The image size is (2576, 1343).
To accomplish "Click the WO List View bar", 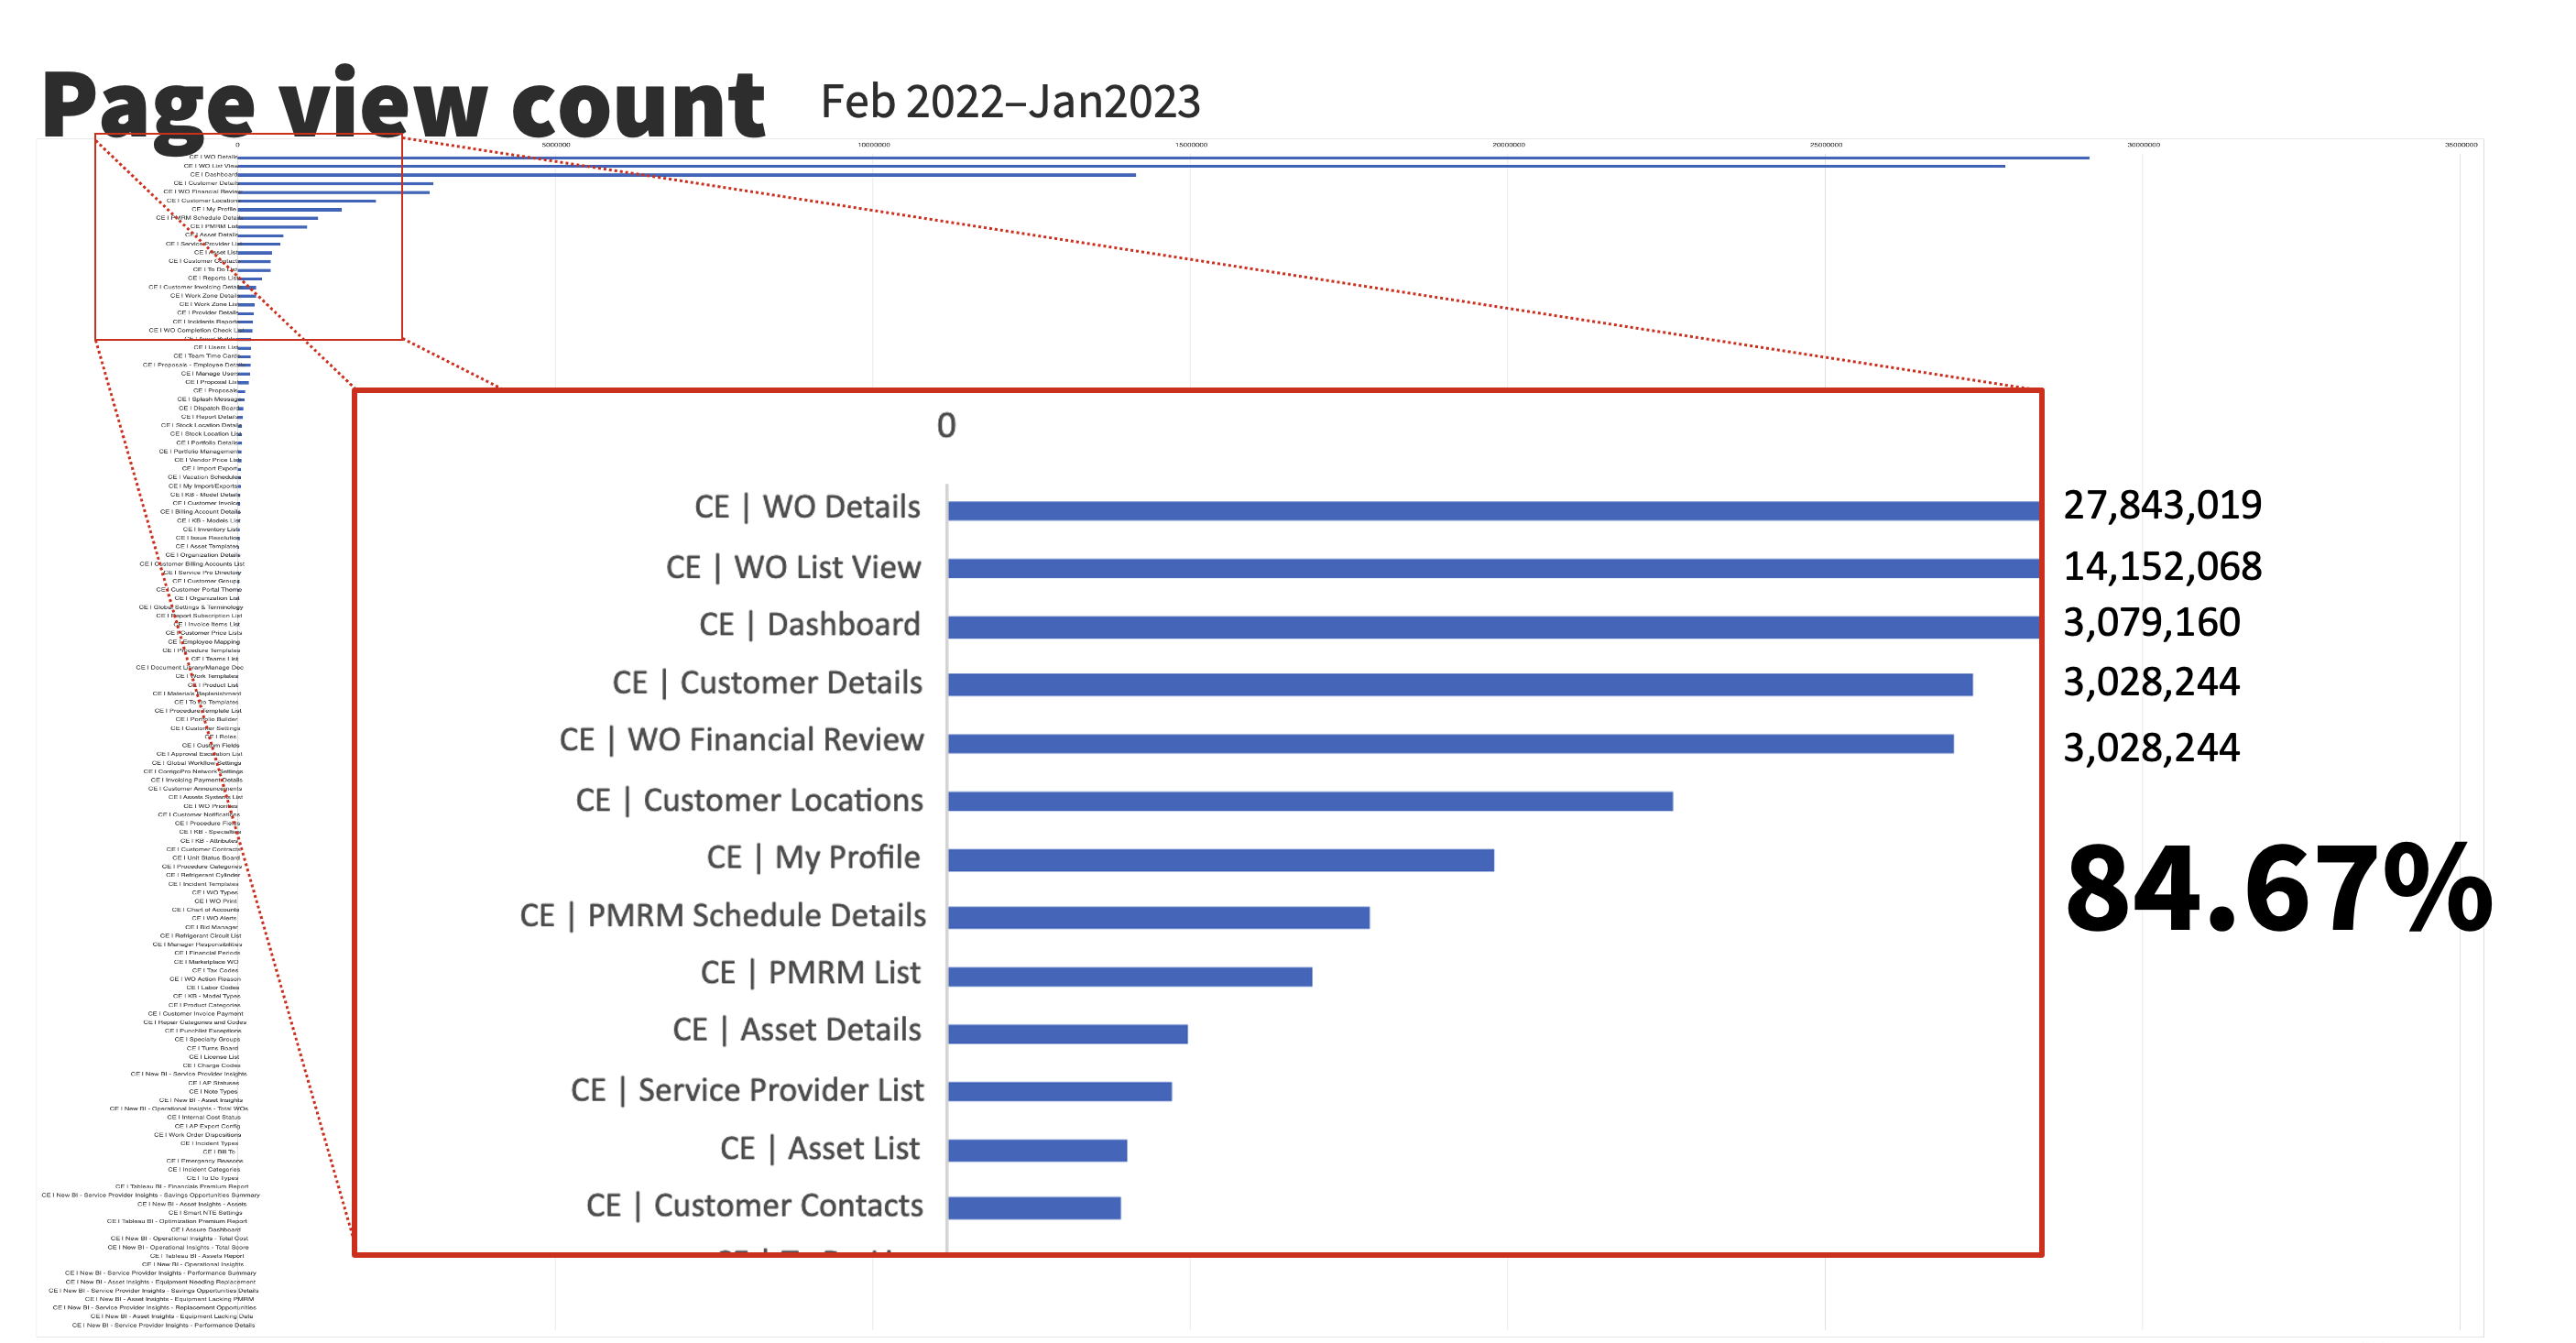I will (1492, 569).
